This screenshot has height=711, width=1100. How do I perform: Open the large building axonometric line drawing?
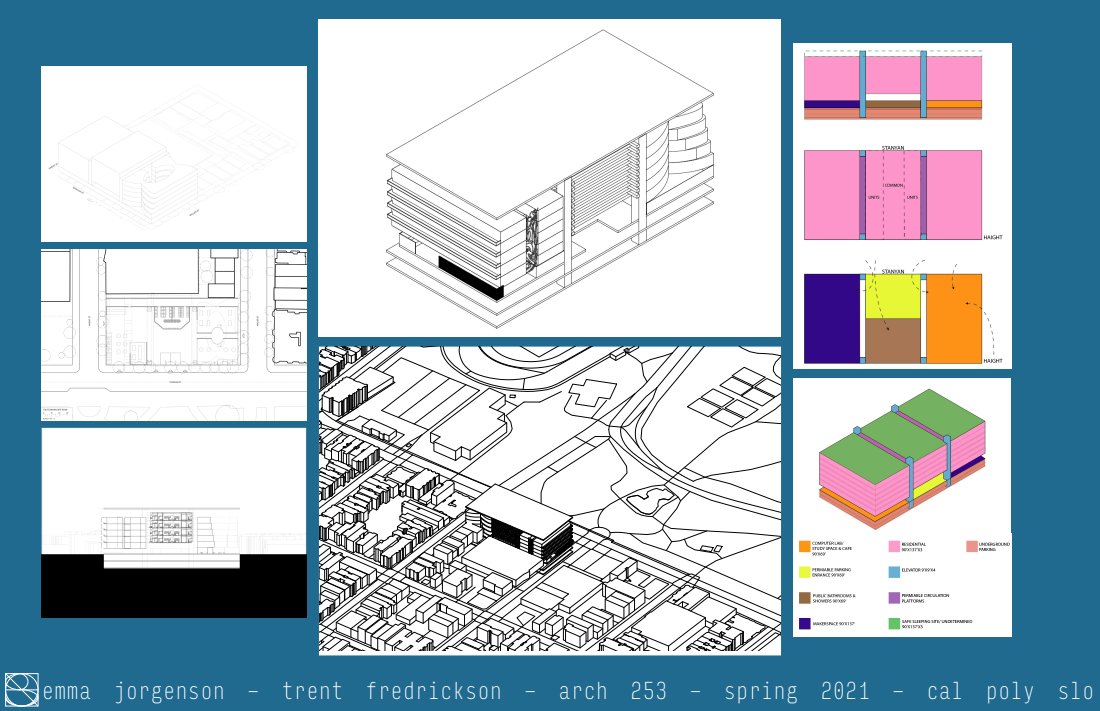pos(549,178)
